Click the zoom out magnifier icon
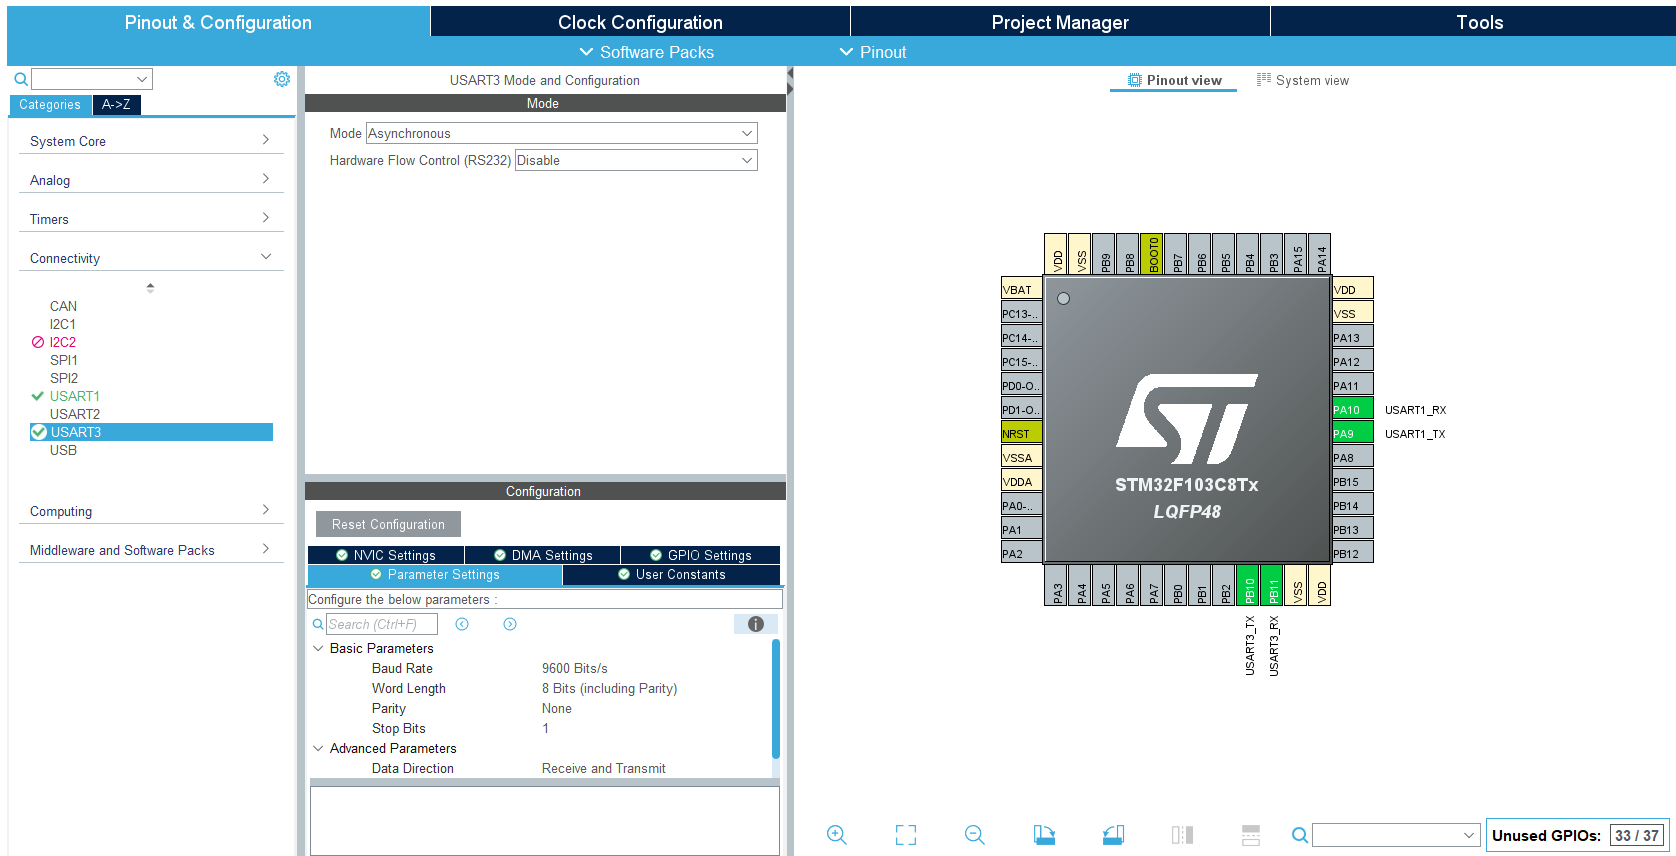 coord(975,835)
